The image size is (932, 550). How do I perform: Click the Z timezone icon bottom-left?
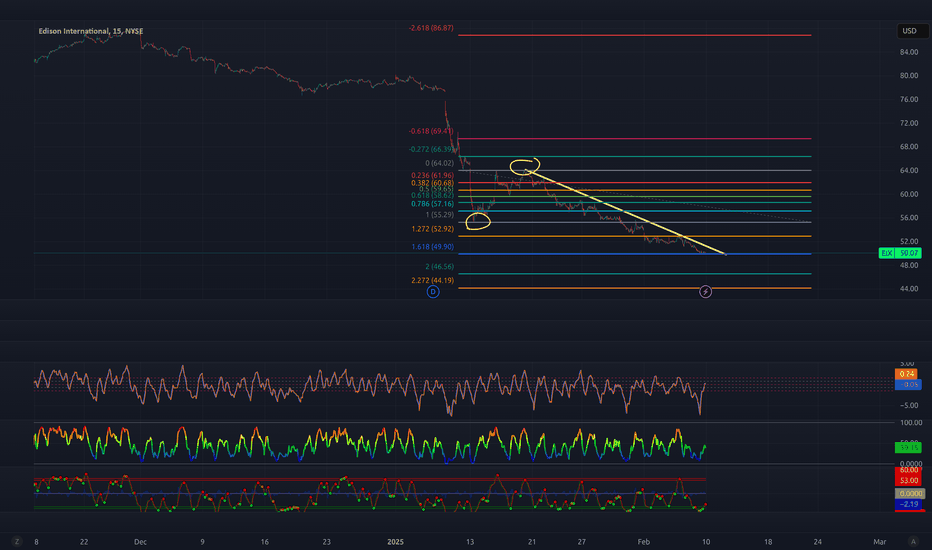click(17, 541)
